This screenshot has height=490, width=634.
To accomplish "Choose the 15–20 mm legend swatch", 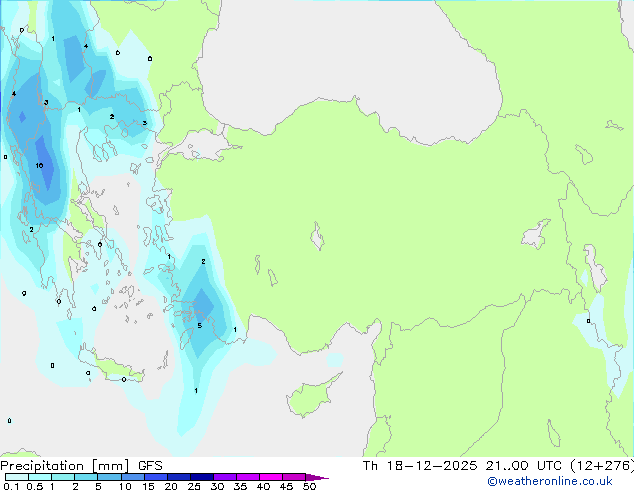I will [x=156, y=477].
